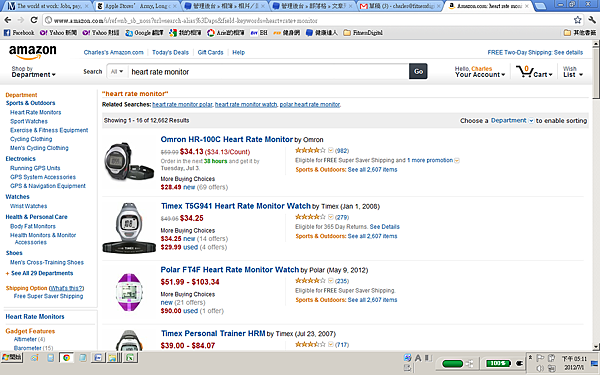Click the star rating of Omron HR-100C

pos(310,150)
